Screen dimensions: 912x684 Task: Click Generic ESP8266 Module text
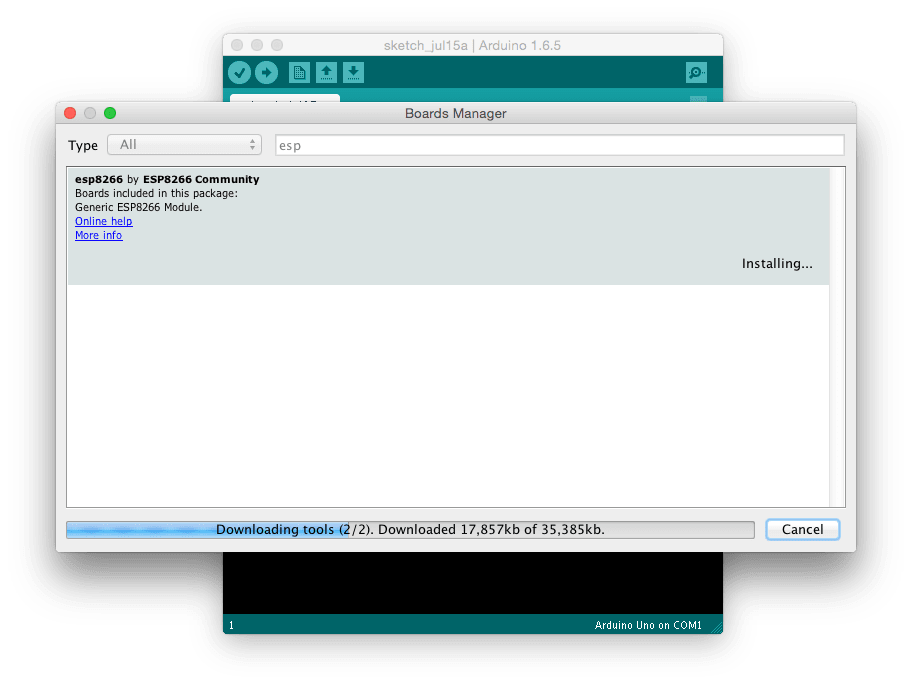[138, 207]
